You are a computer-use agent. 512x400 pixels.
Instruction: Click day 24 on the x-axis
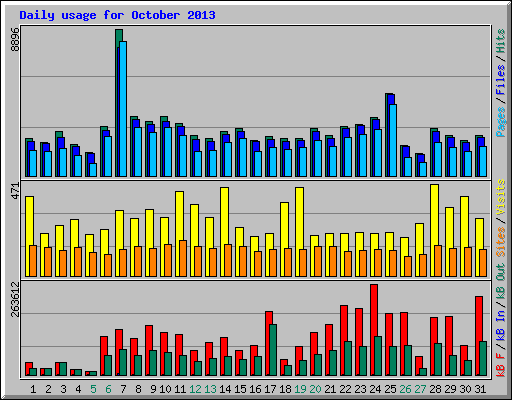tap(375, 389)
